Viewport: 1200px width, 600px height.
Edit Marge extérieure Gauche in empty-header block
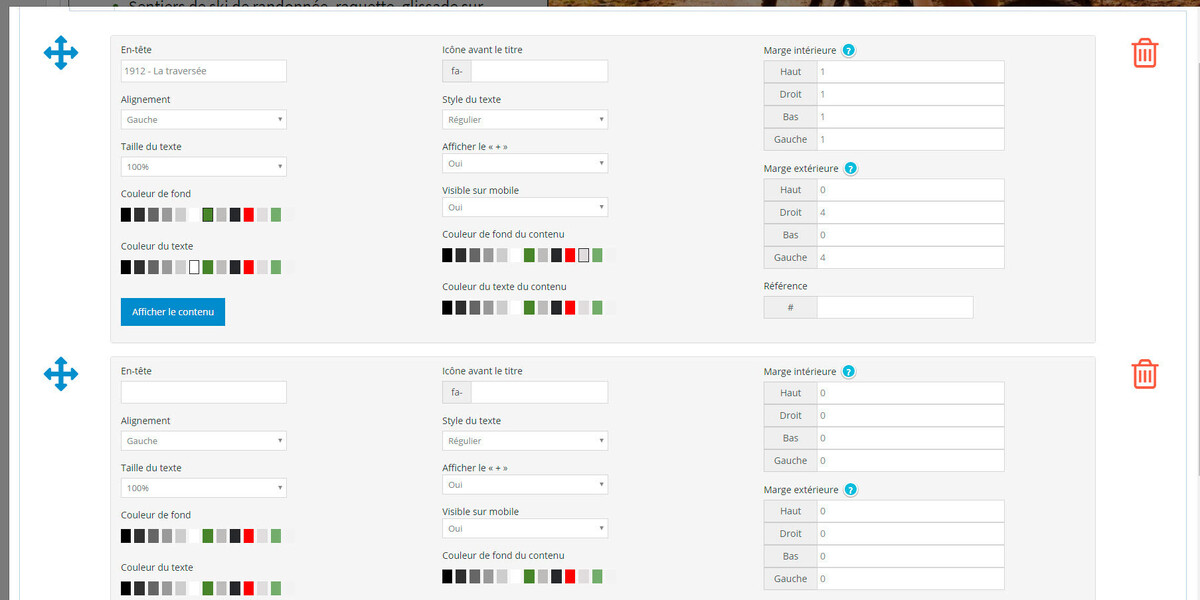click(910, 578)
